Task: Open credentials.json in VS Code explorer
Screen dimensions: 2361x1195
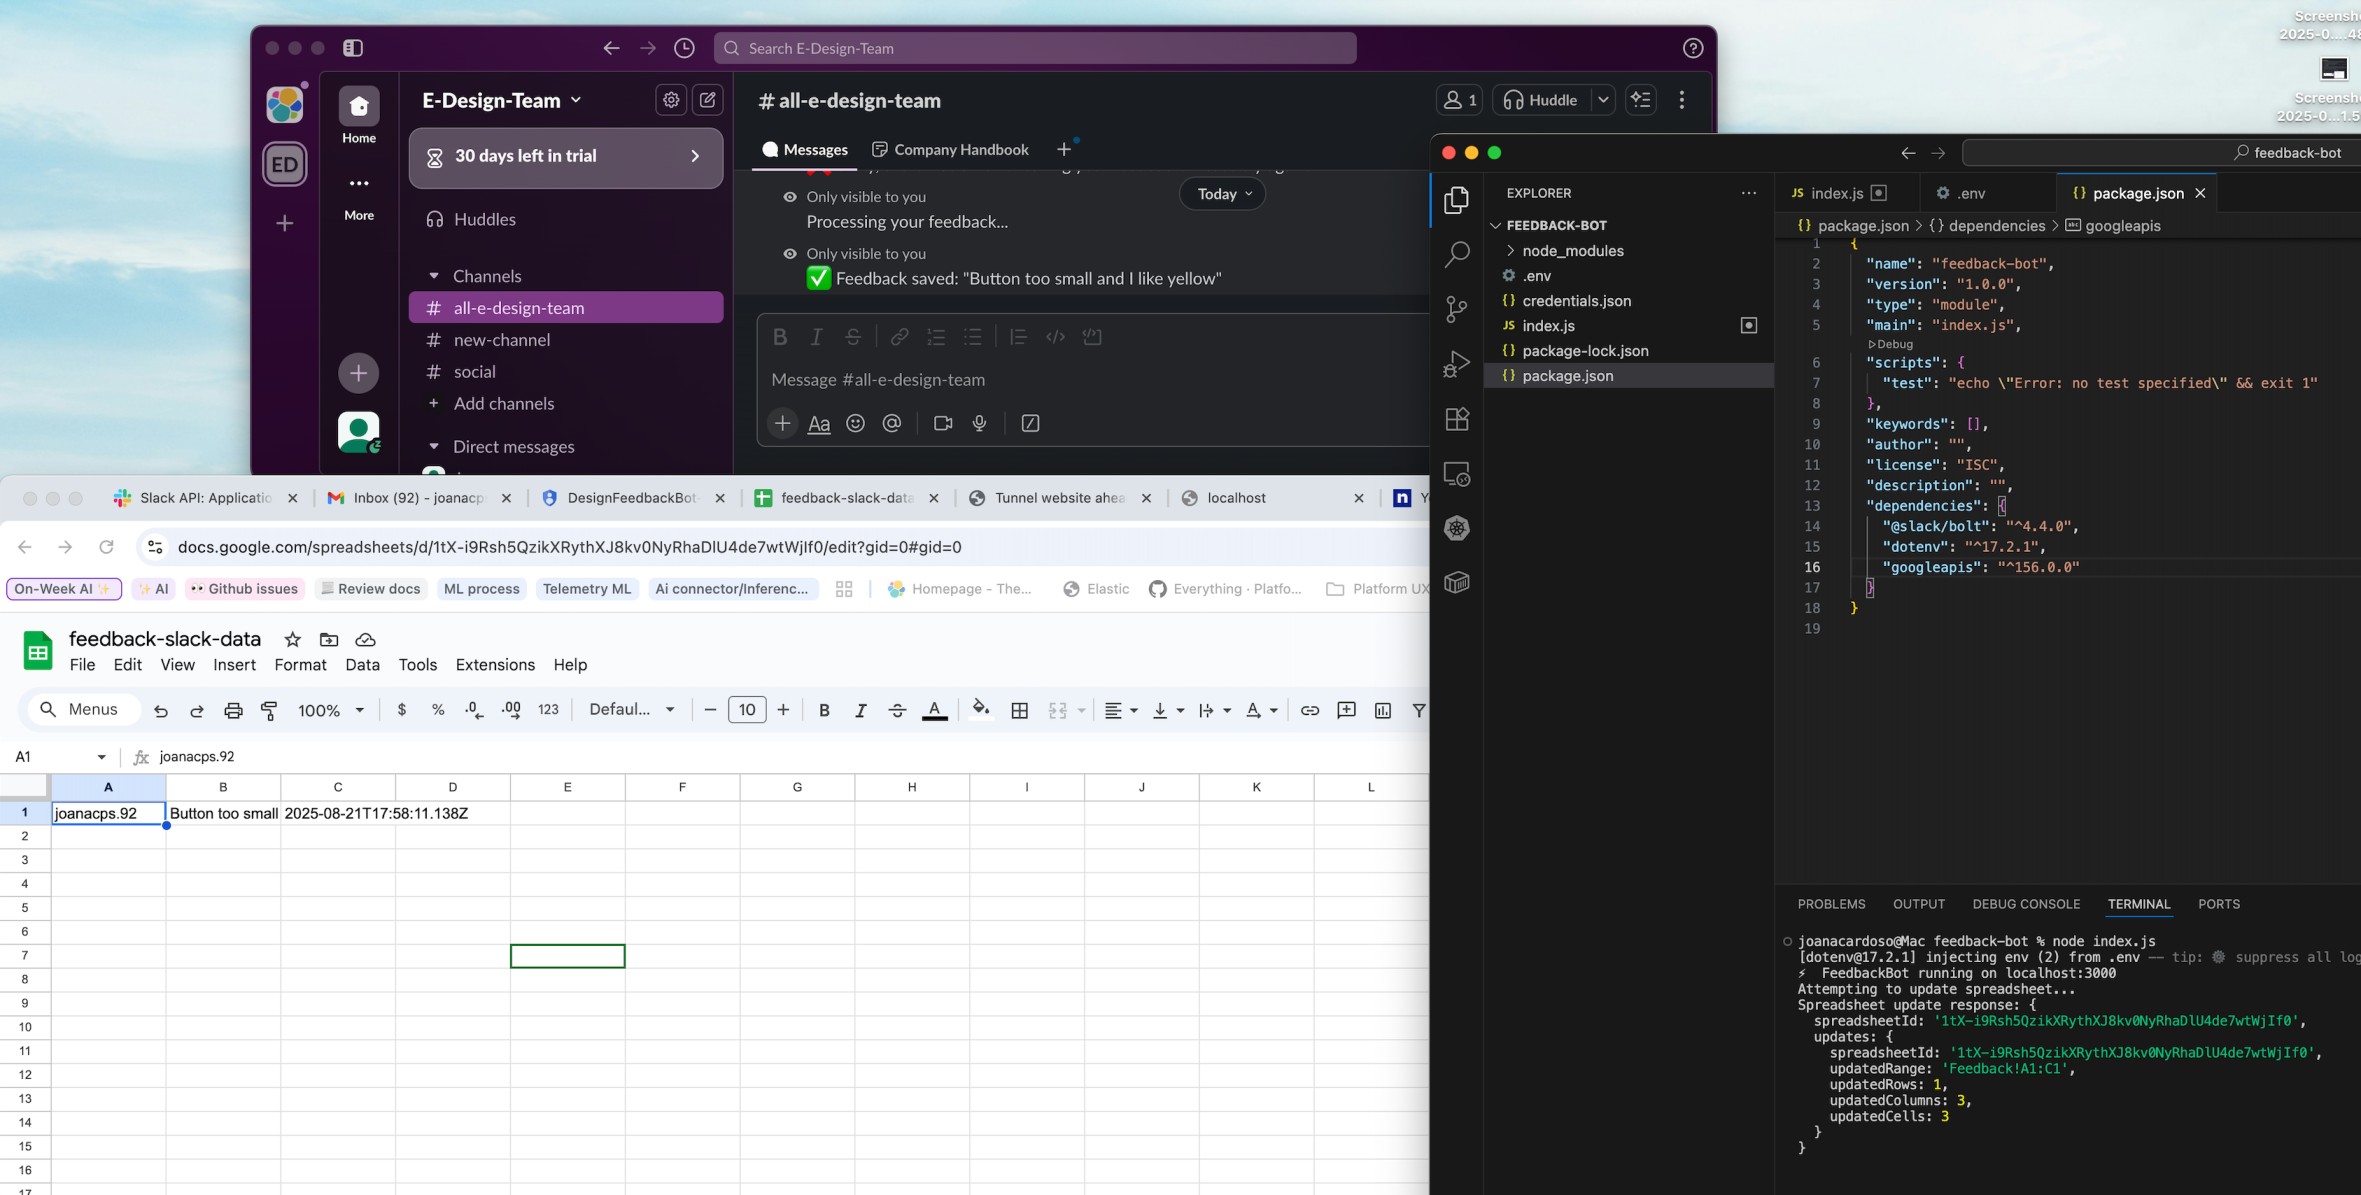Action: (1576, 301)
